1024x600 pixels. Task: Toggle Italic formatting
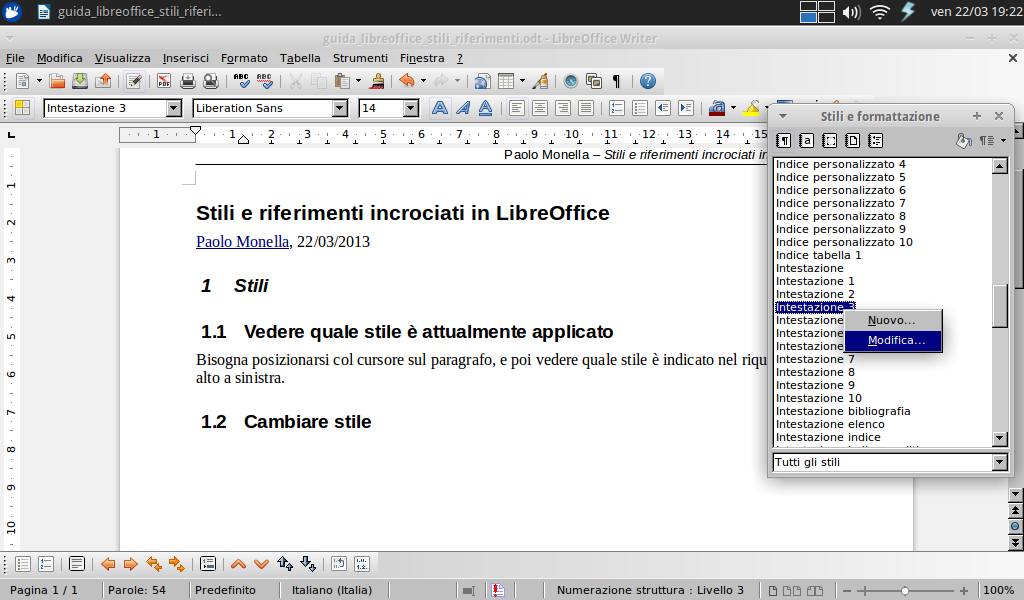tap(462, 108)
